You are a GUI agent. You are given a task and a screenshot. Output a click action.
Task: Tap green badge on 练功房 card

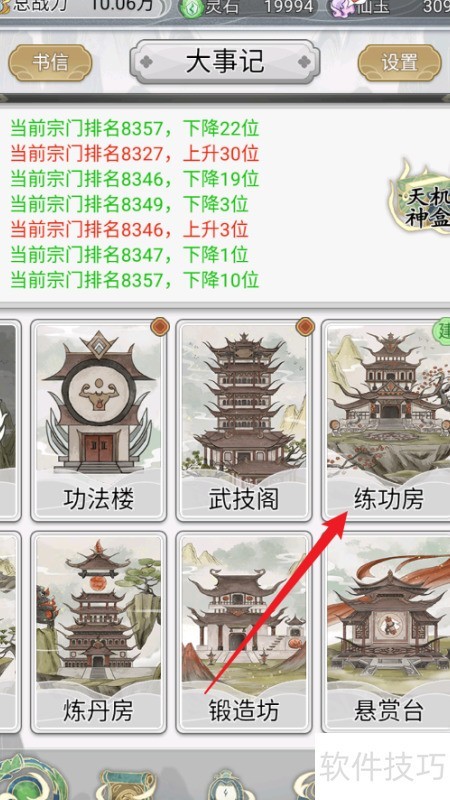pyautogui.click(x=442, y=330)
